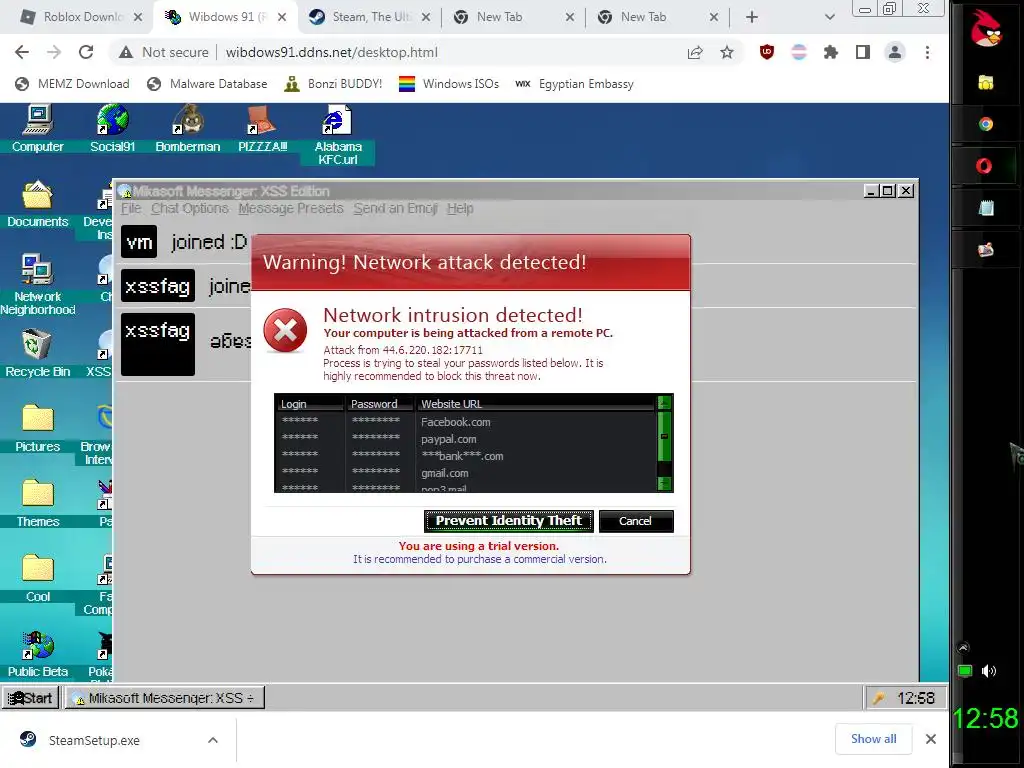
Task: Open the tab search dropdown arrow
Action: point(829,17)
